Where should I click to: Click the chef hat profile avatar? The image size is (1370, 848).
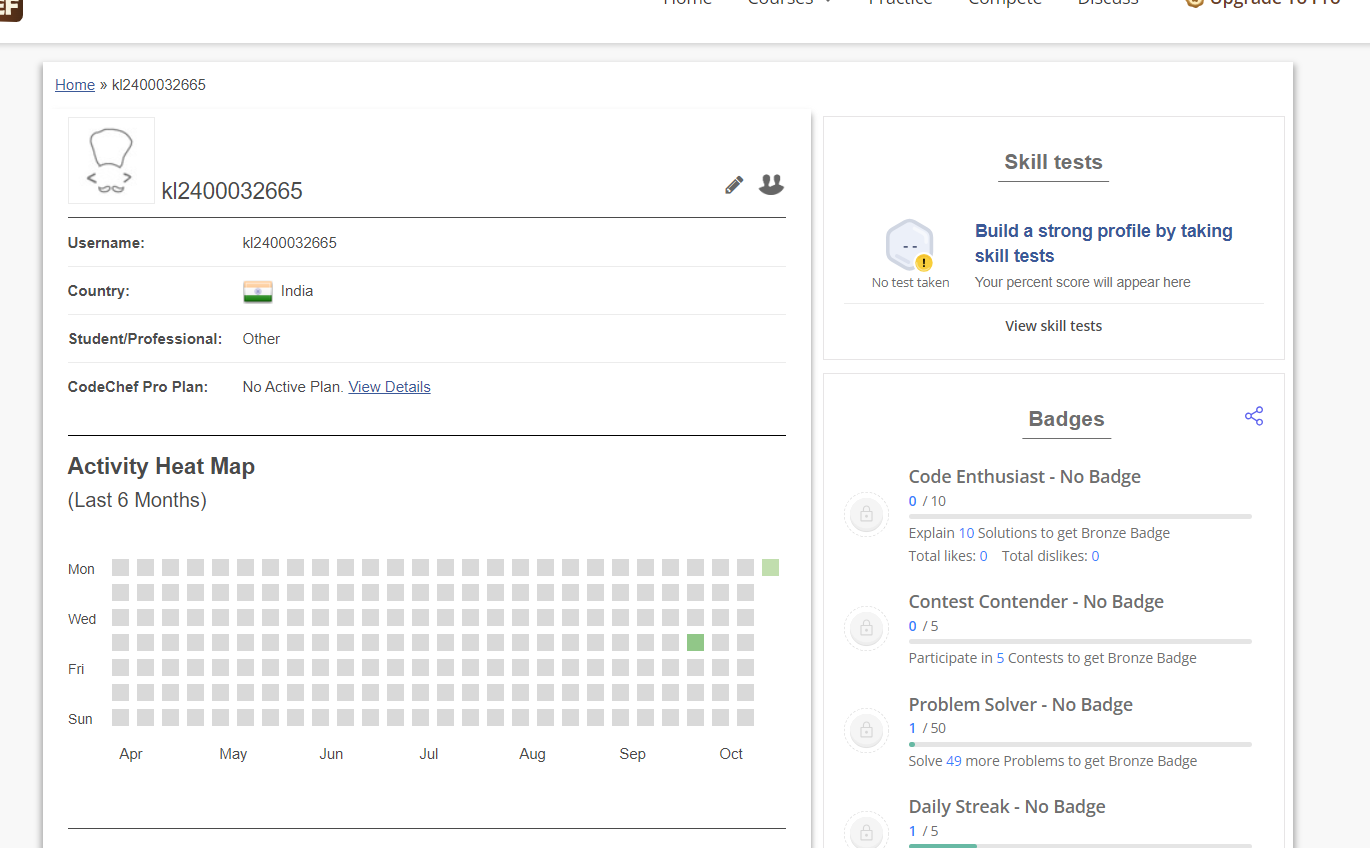111,161
